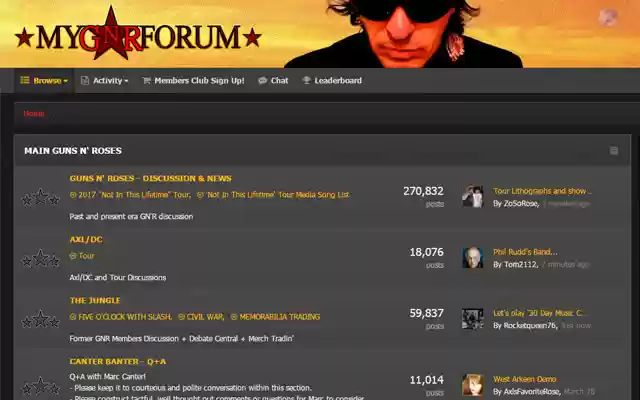Click 'Just now' timestamp by Rocketqueen76

576,326
